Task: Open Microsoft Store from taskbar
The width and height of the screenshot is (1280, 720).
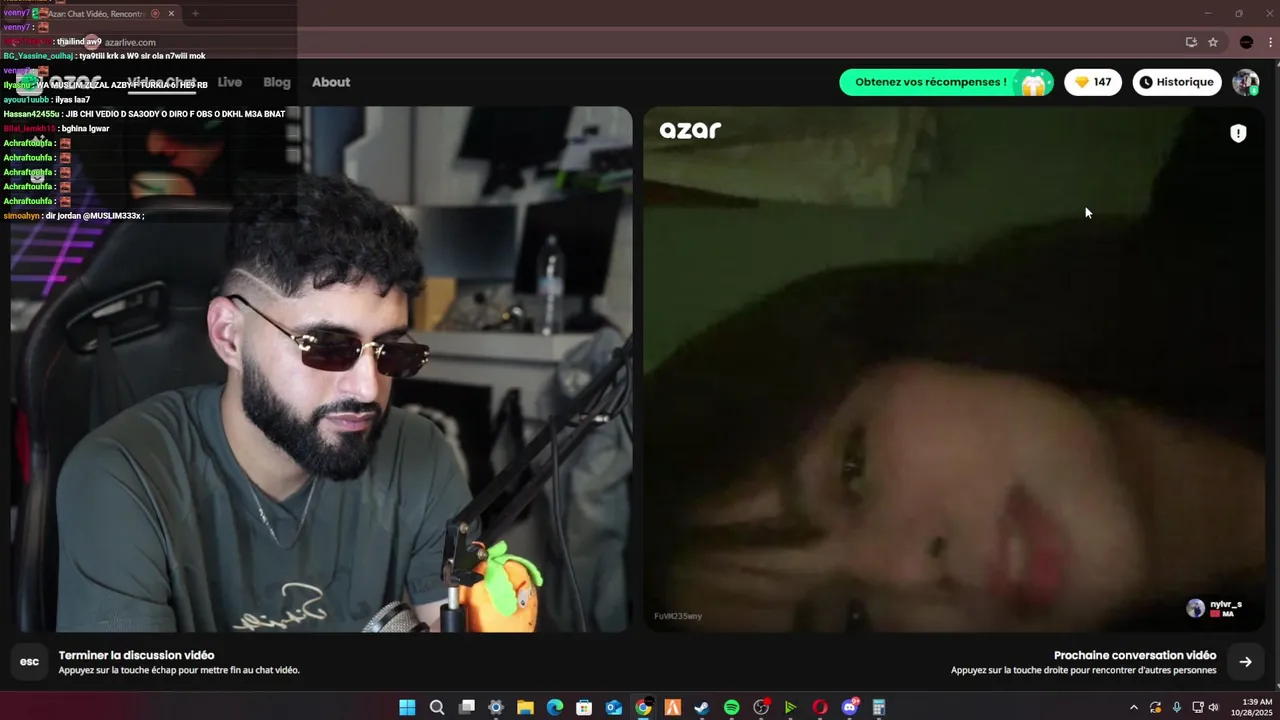Action: tap(584, 707)
